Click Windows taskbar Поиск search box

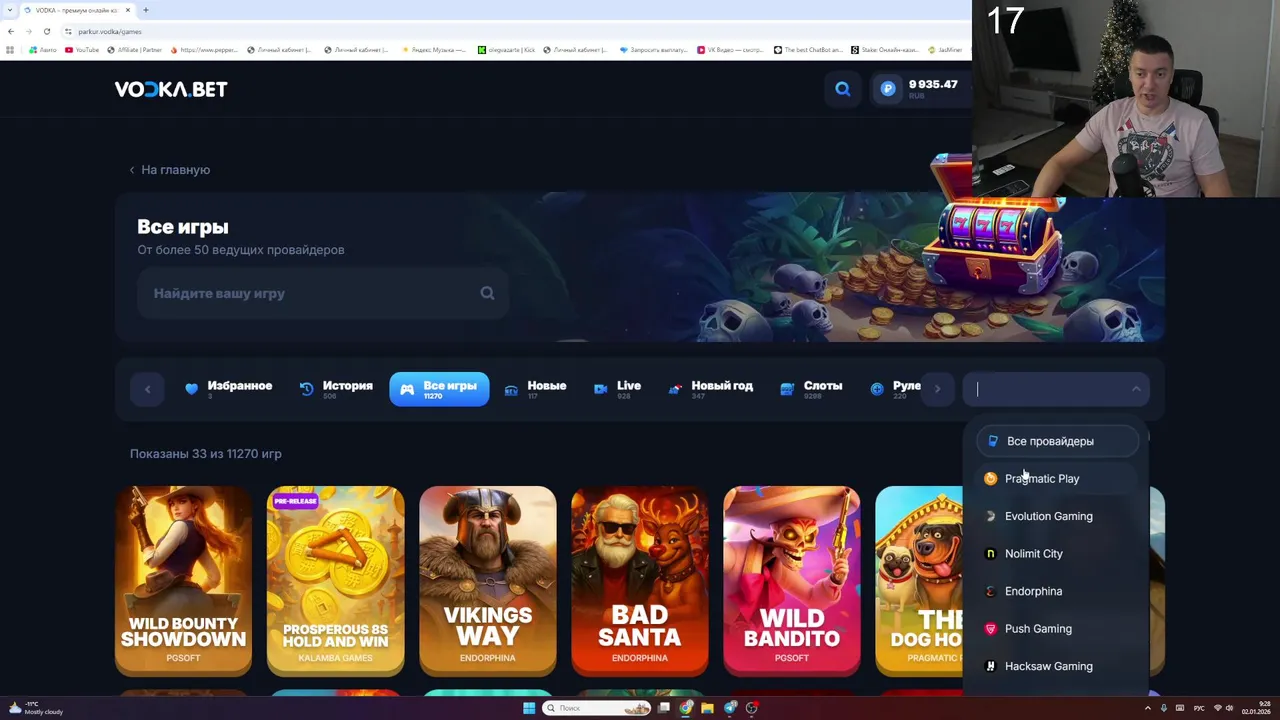597,708
